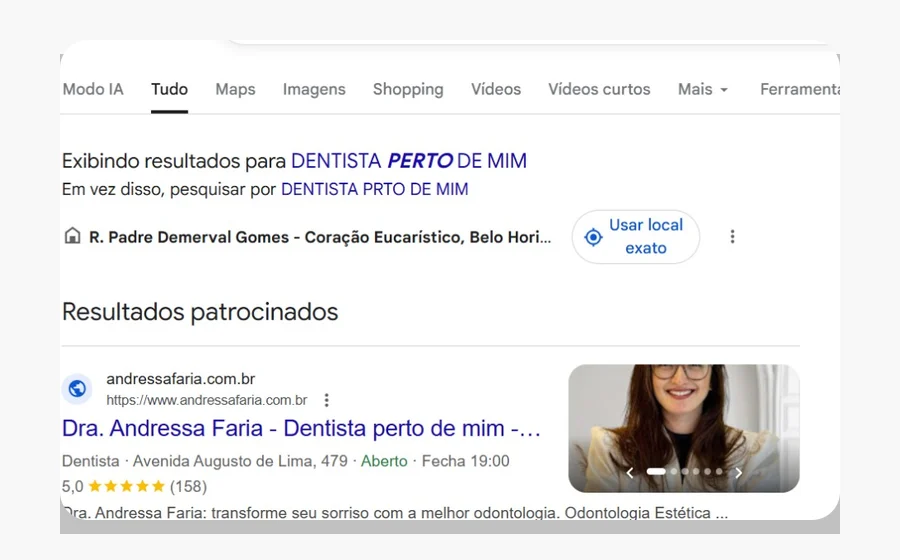This screenshot has width=900, height=560.
Task: Click the (158) reviews count
Action: (188, 487)
